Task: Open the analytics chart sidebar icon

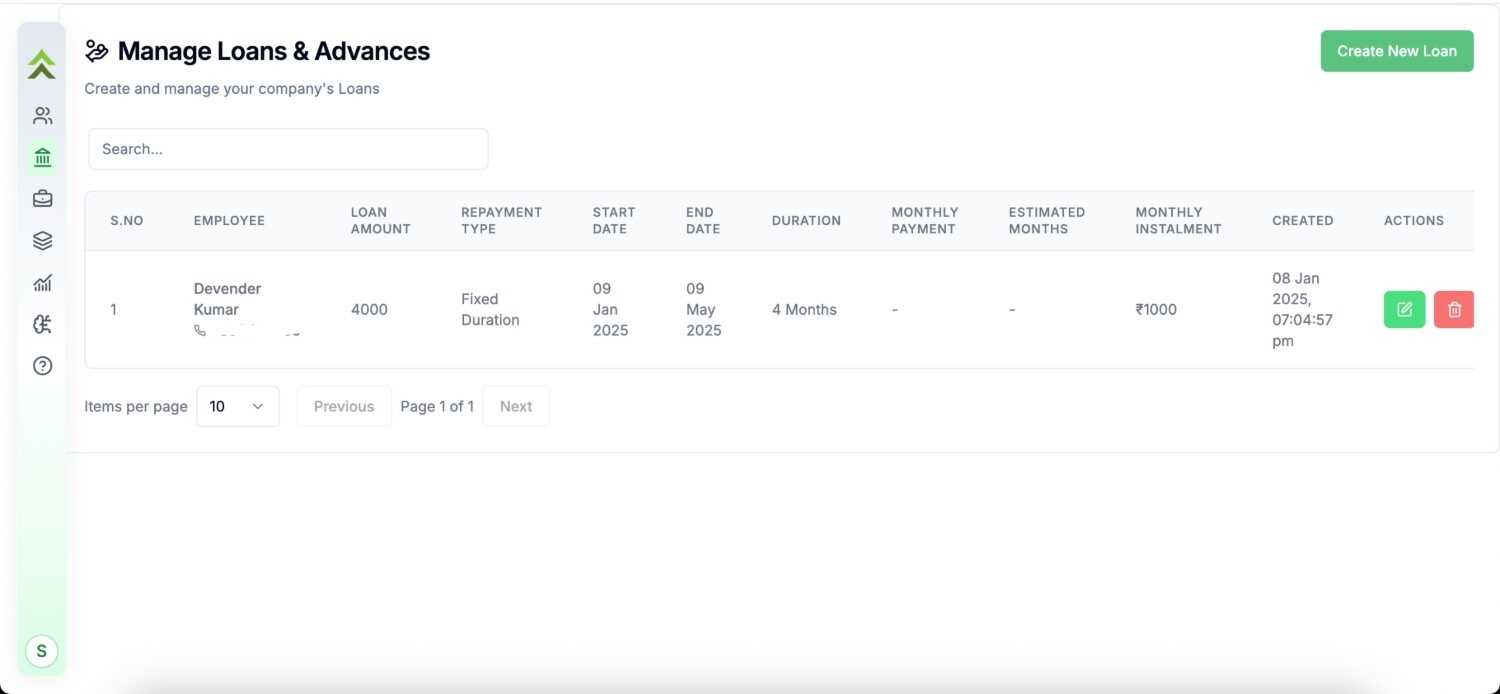Action: (x=42, y=283)
